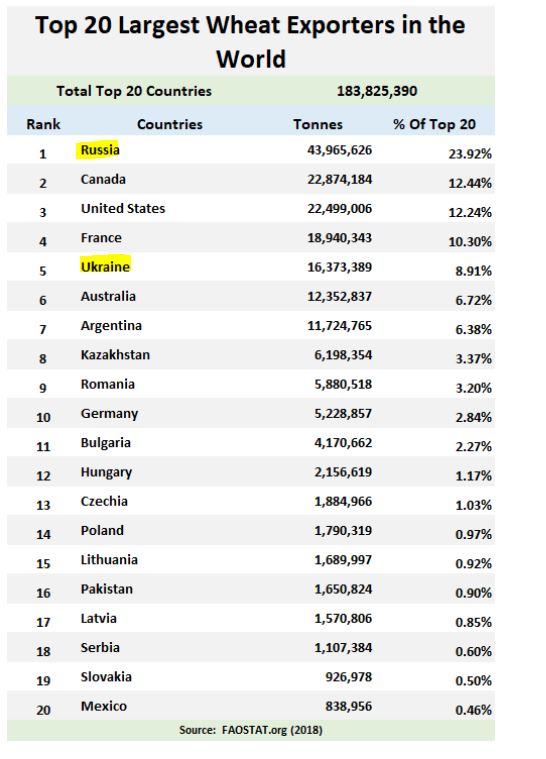Select the Mexico country cell
The width and height of the screenshot is (546, 759).
pos(104,706)
